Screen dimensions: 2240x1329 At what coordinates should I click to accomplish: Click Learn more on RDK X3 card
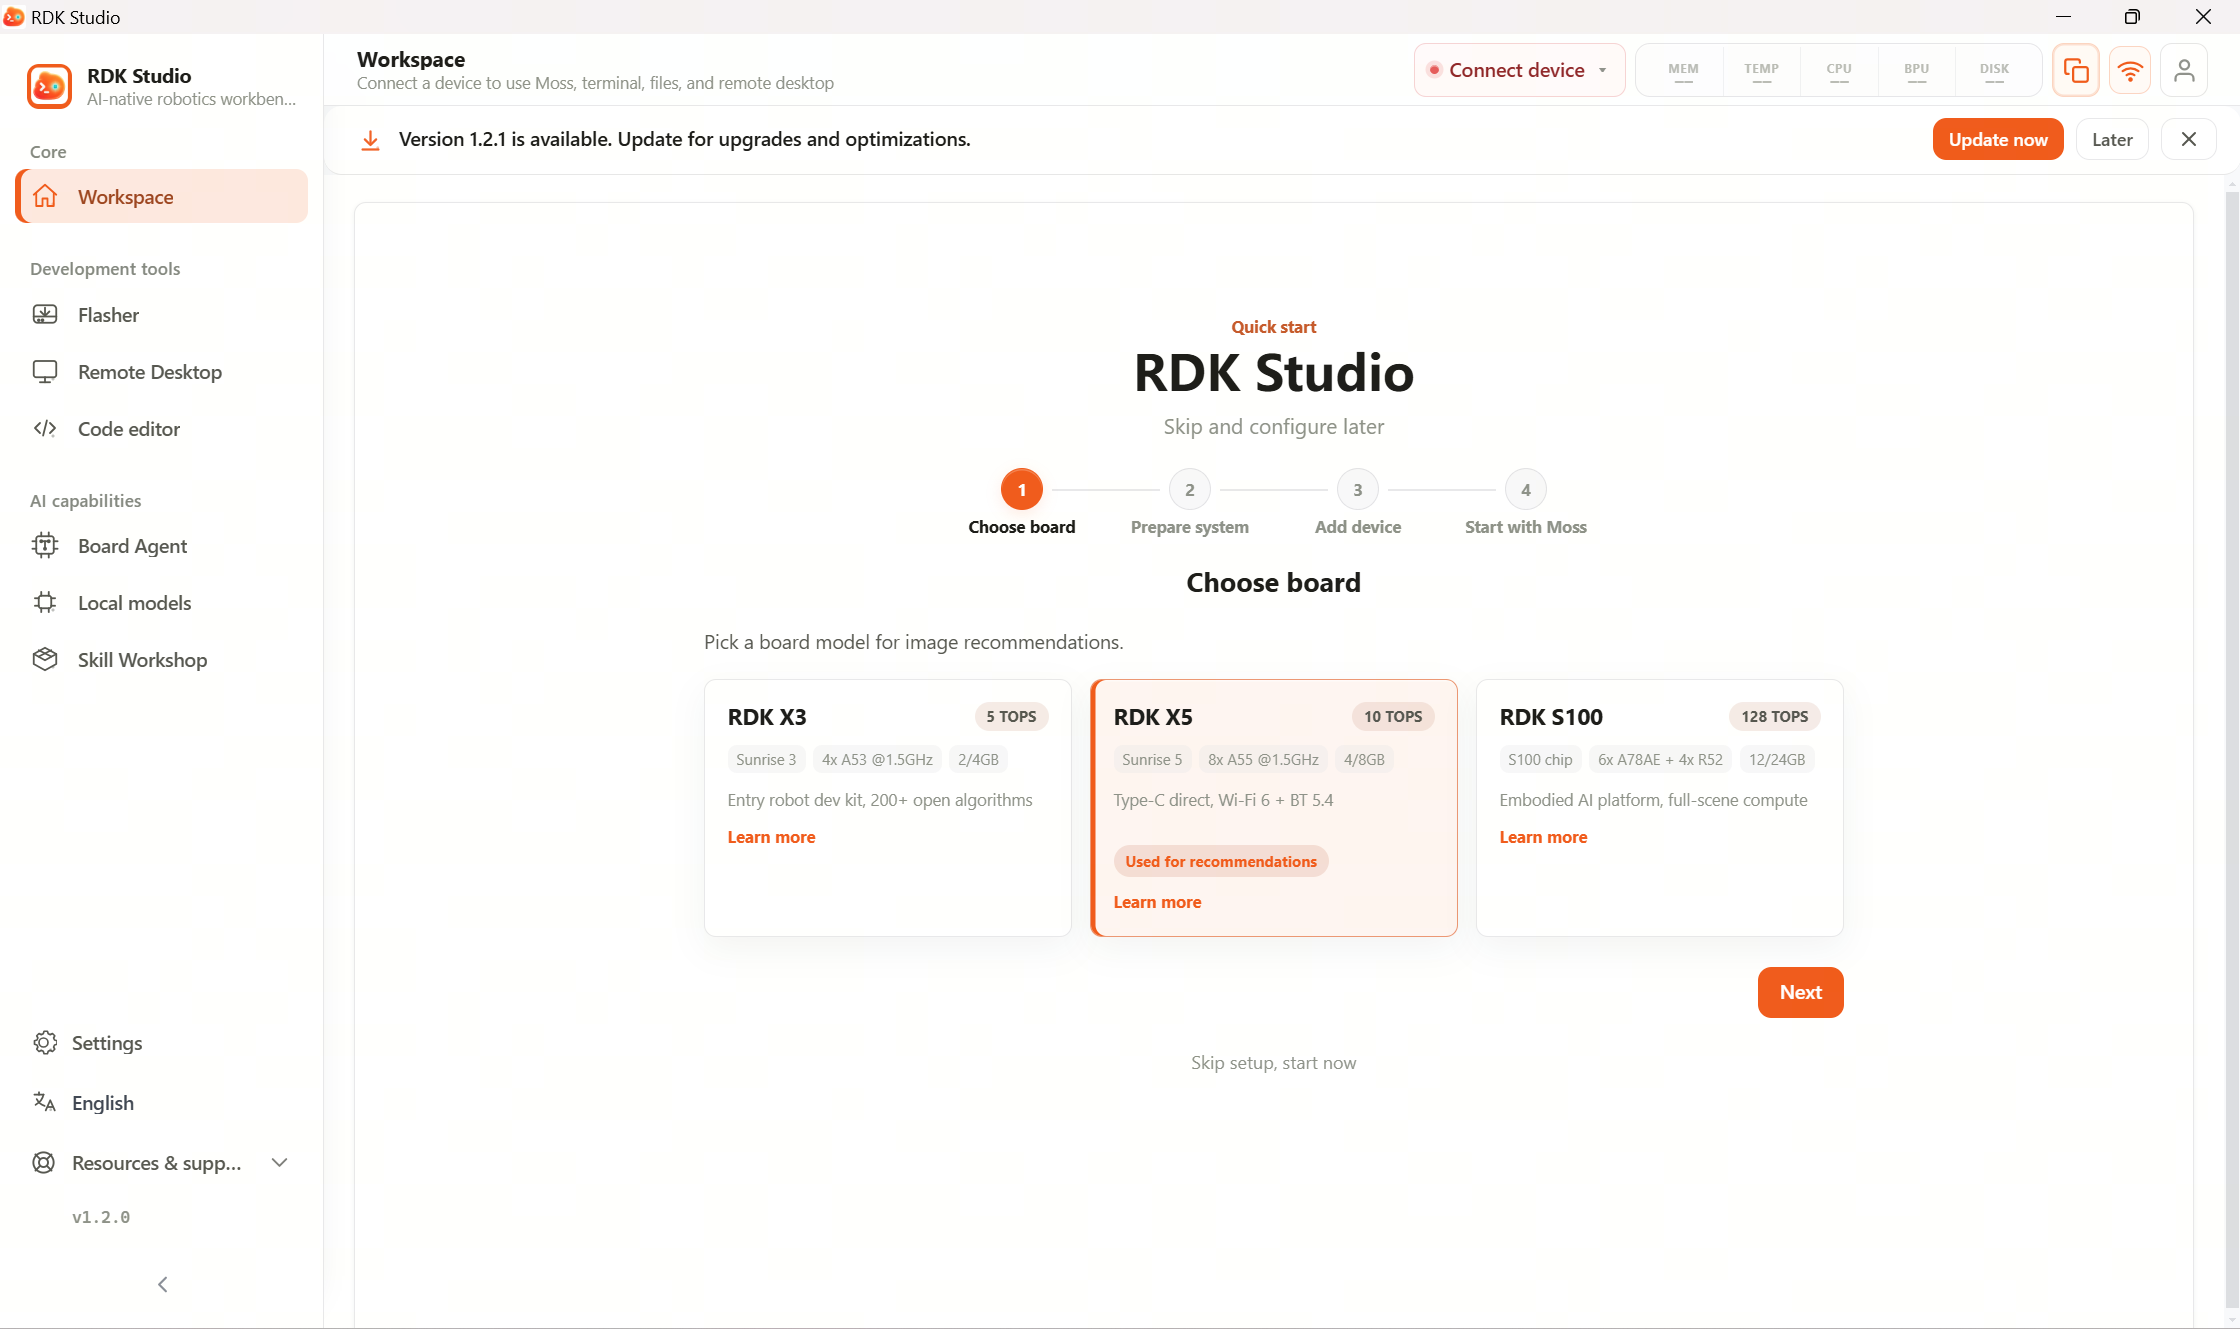[771, 837]
